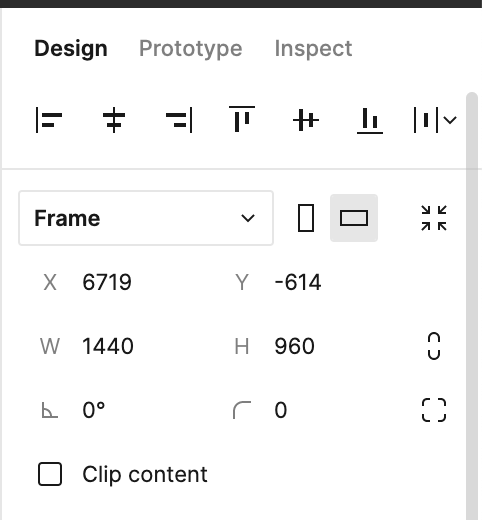Open tidy up distribute icon

click(426, 120)
